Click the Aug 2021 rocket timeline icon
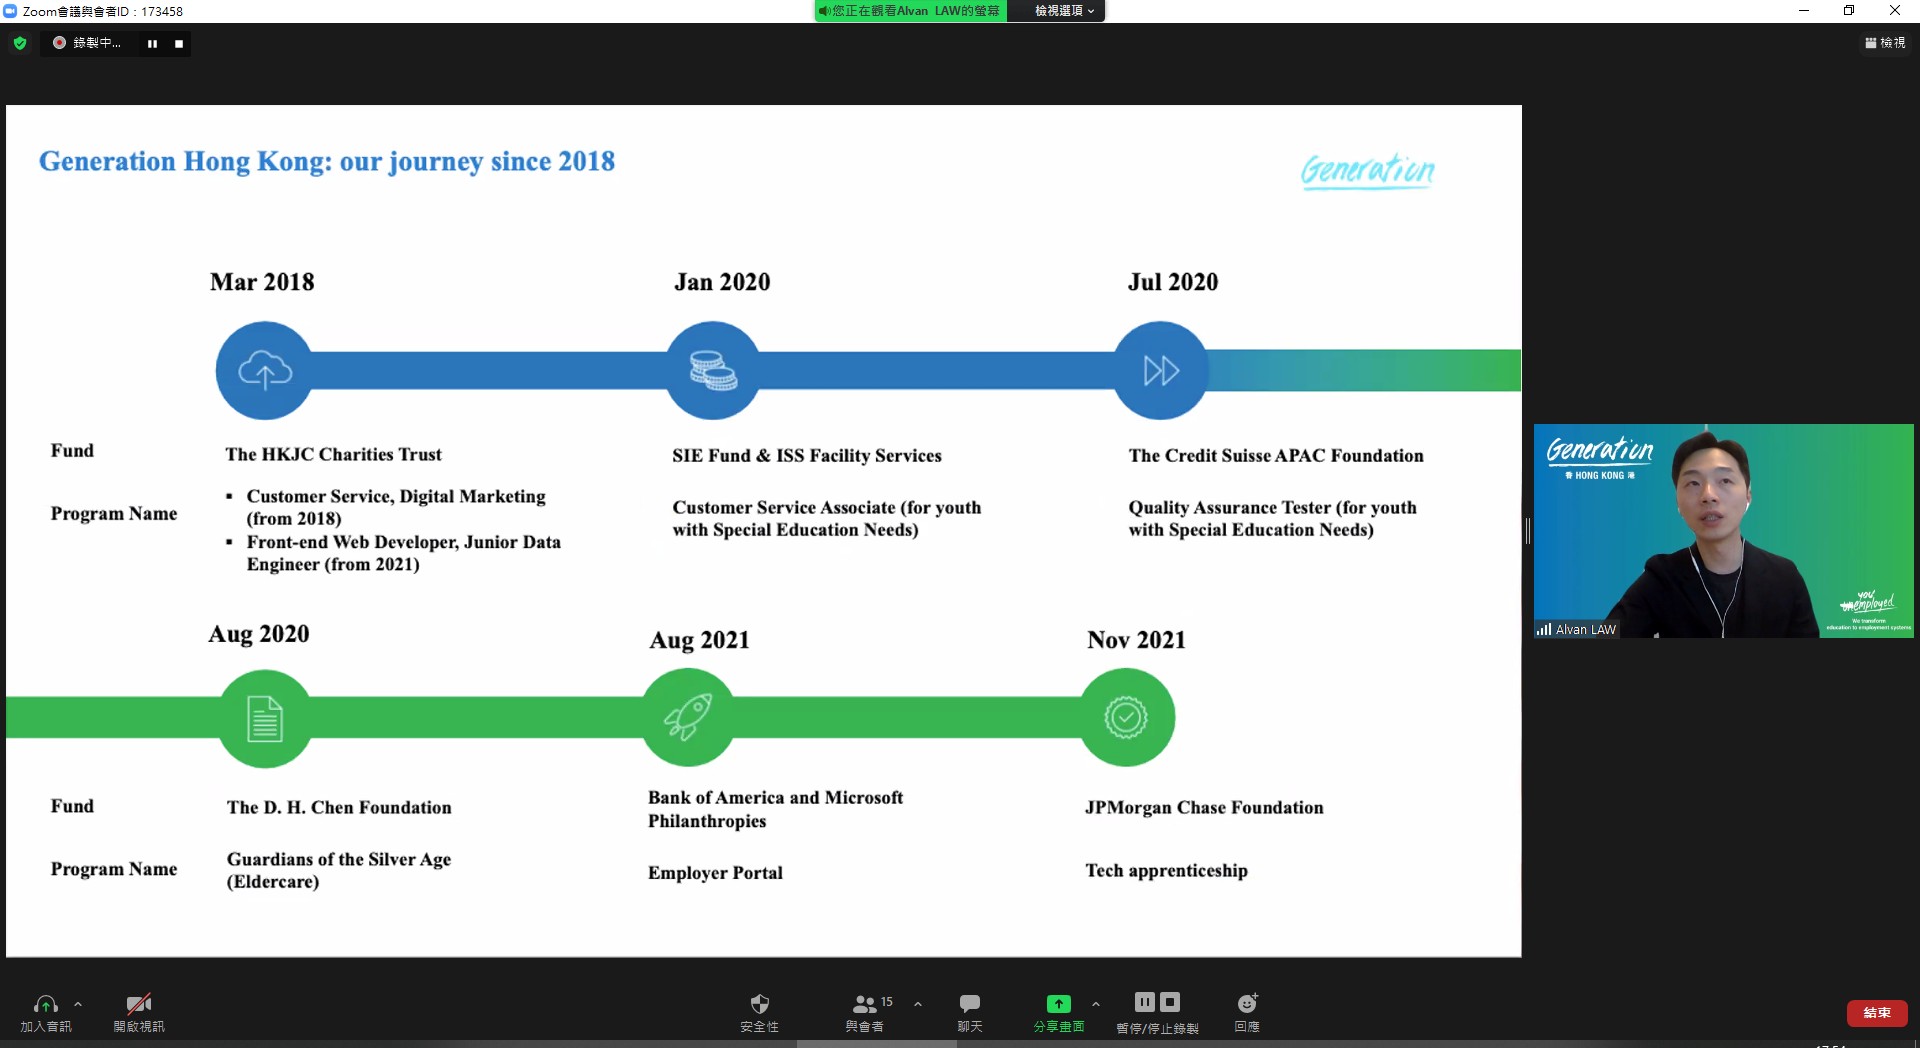The image size is (1920, 1048). pos(688,717)
